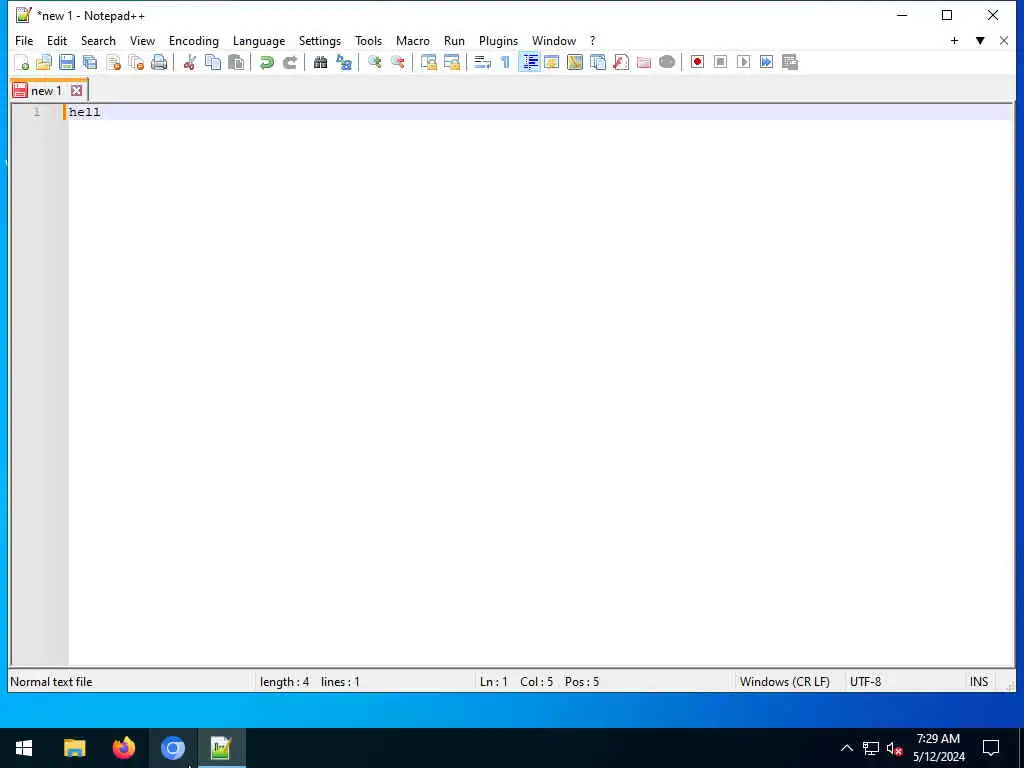This screenshot has height=768, width=1024.
Task: Click the Zoom In toolbar icon
Action: tap(374, 62)
